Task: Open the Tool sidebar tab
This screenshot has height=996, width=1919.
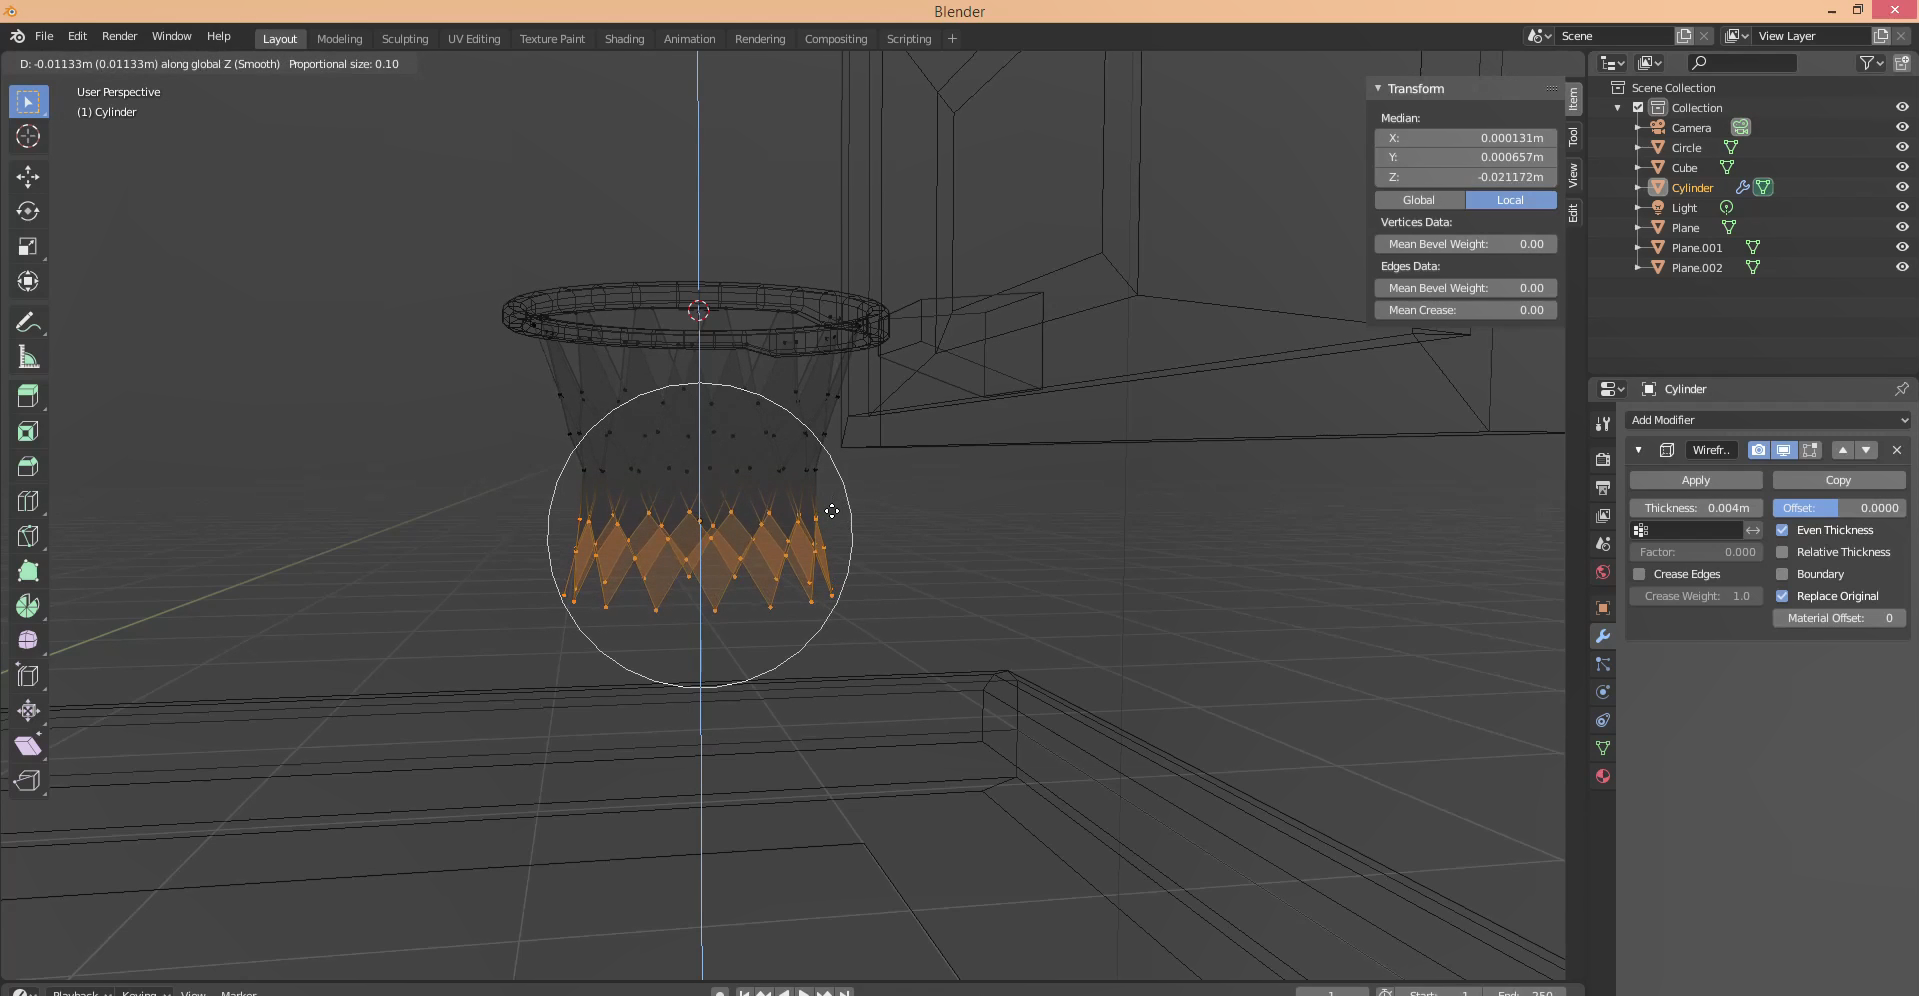Action: point(1573,136)
